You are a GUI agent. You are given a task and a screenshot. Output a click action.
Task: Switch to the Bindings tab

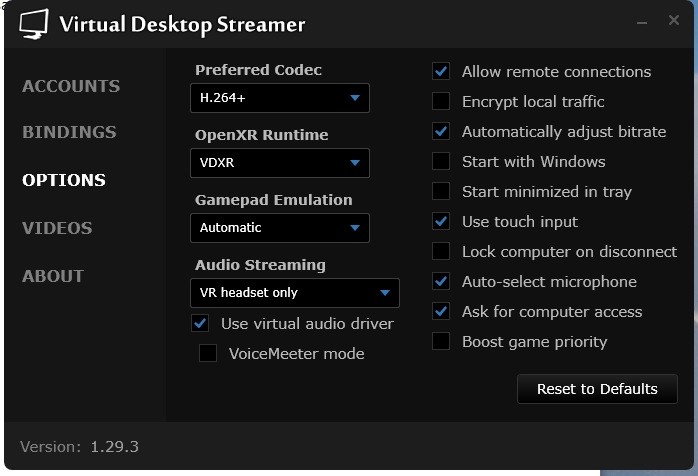(69, 132)
